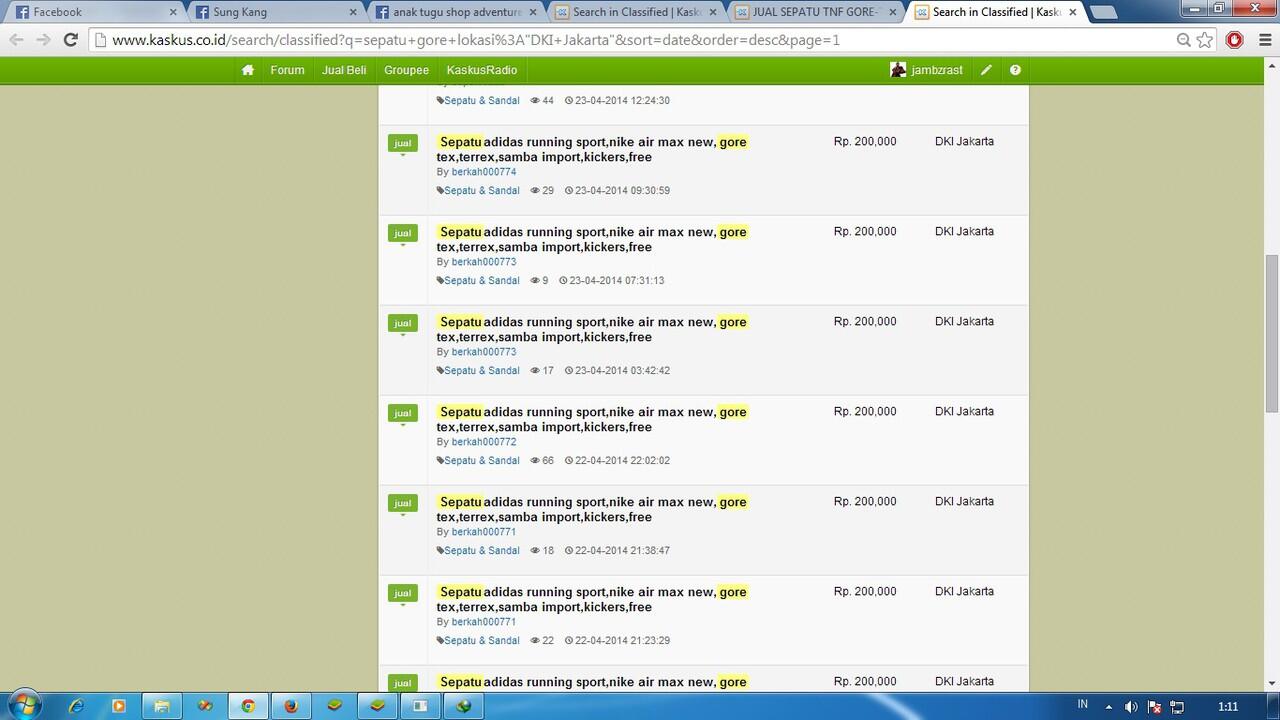Click Sepatu & Sandal tag dated 23-04-2014 09:30:59
This screenshot has height=720, width=1280.
(x=482, y=191)
